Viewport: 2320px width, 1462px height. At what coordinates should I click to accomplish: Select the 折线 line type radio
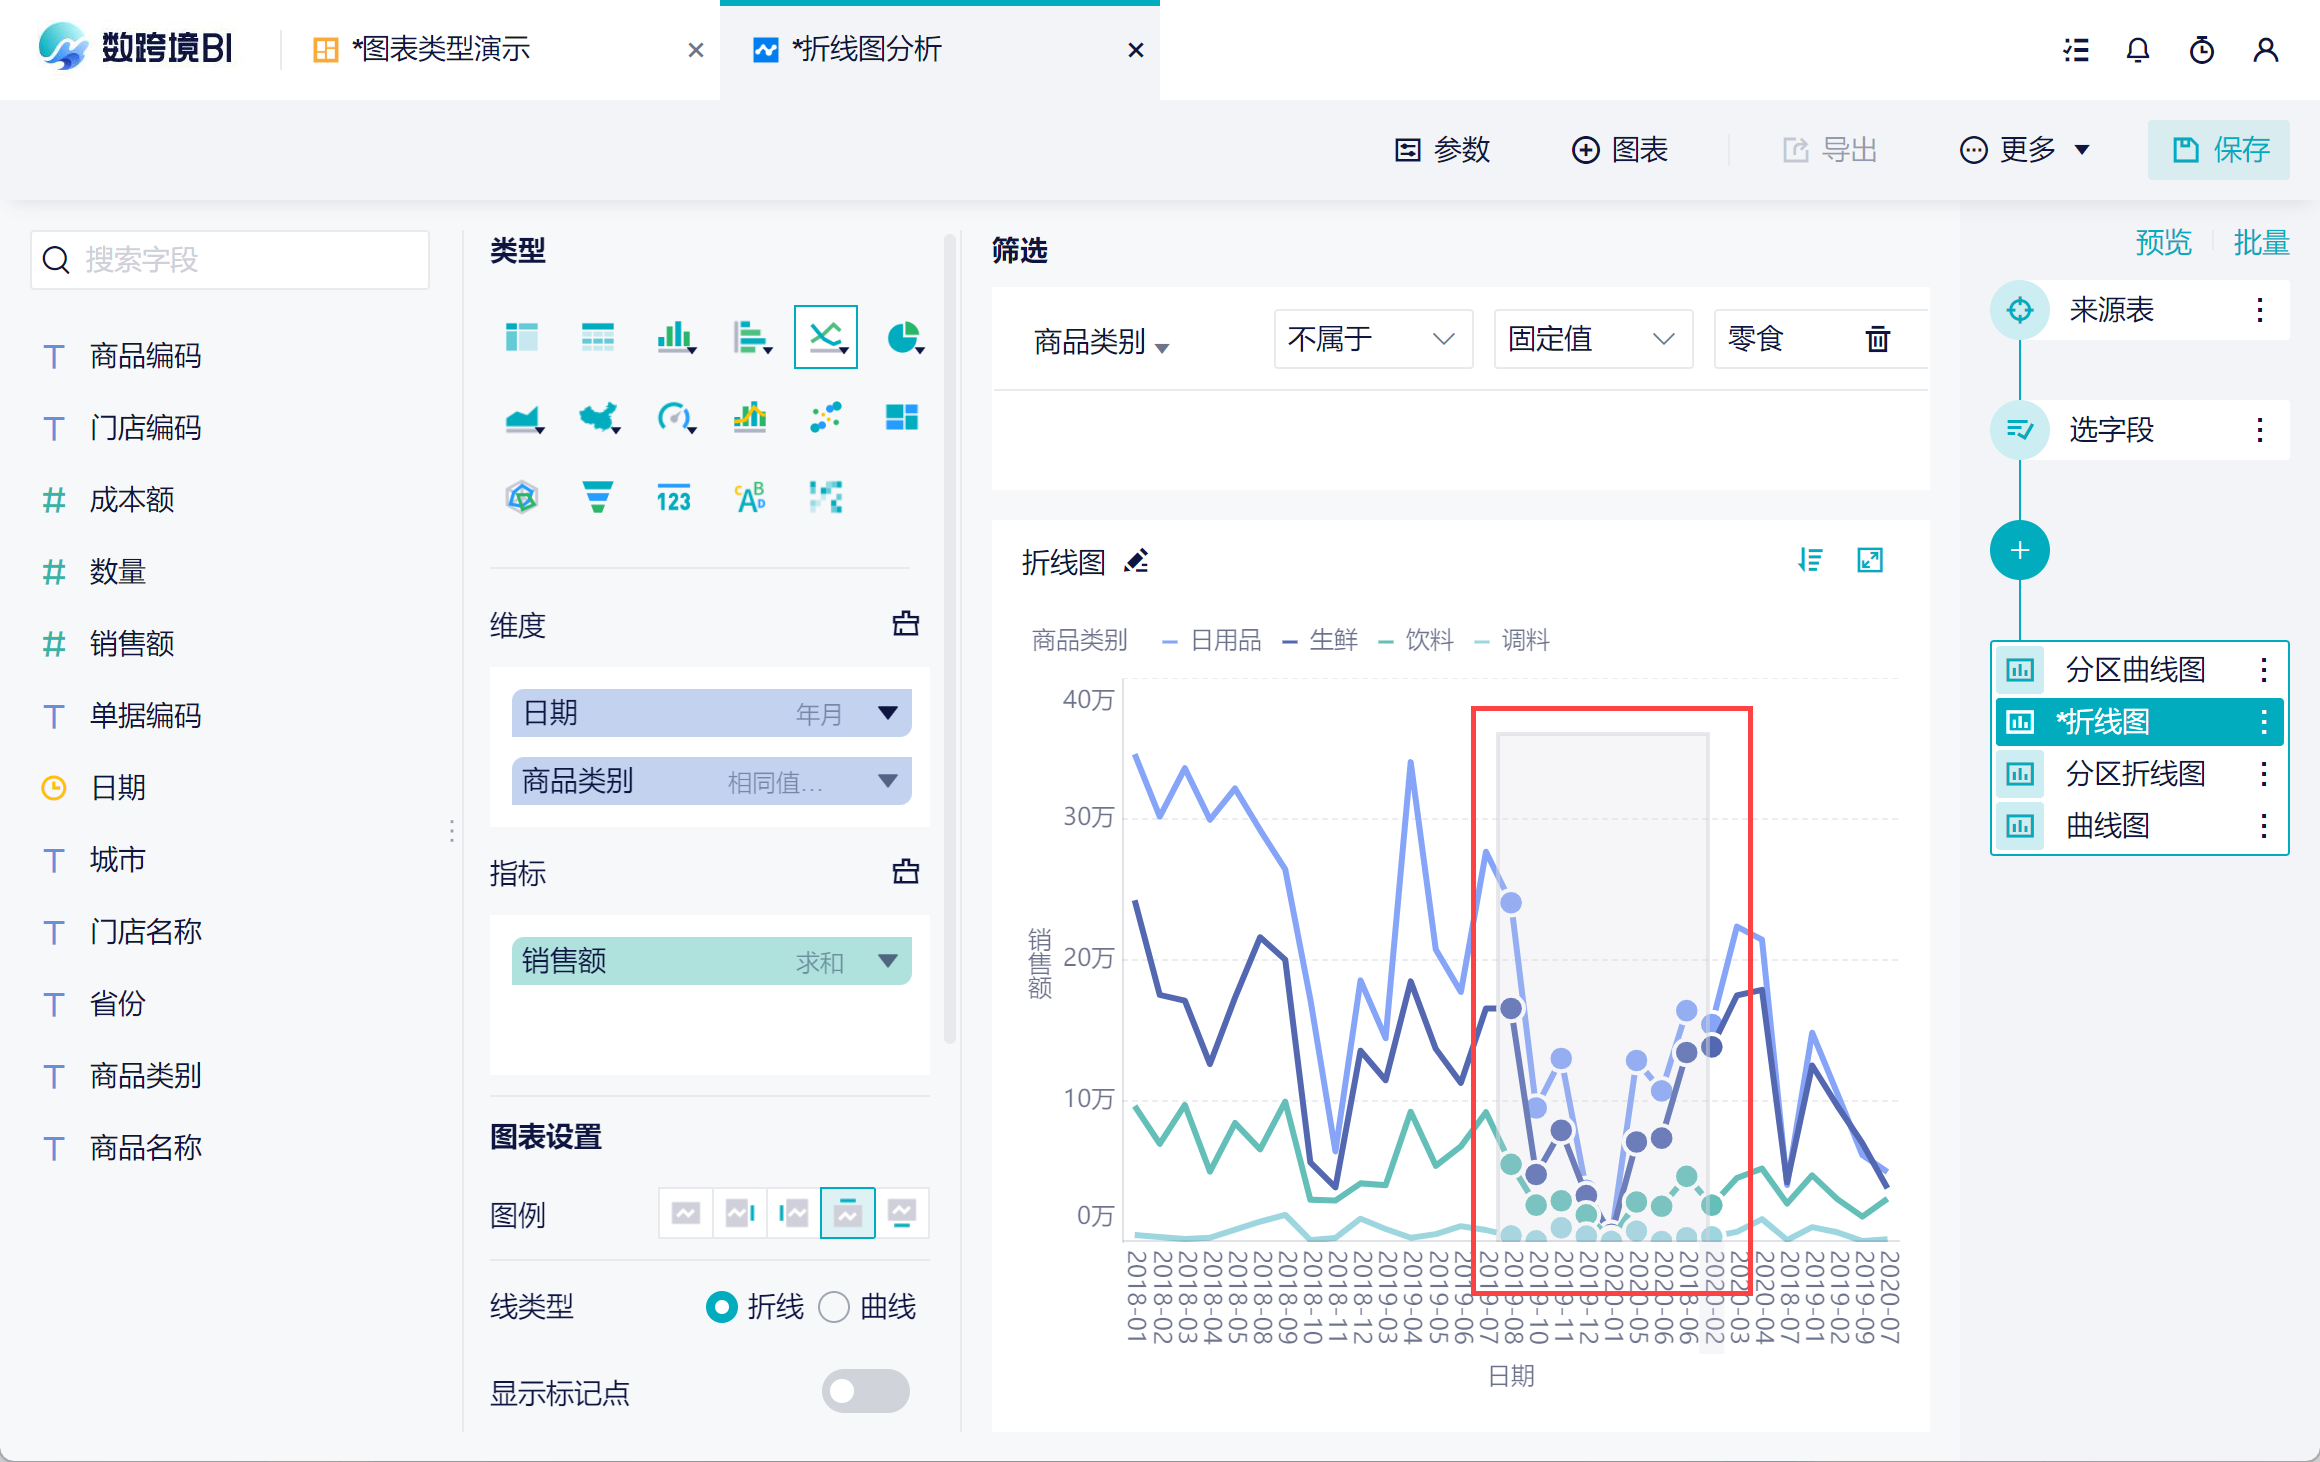point(721,1307)
